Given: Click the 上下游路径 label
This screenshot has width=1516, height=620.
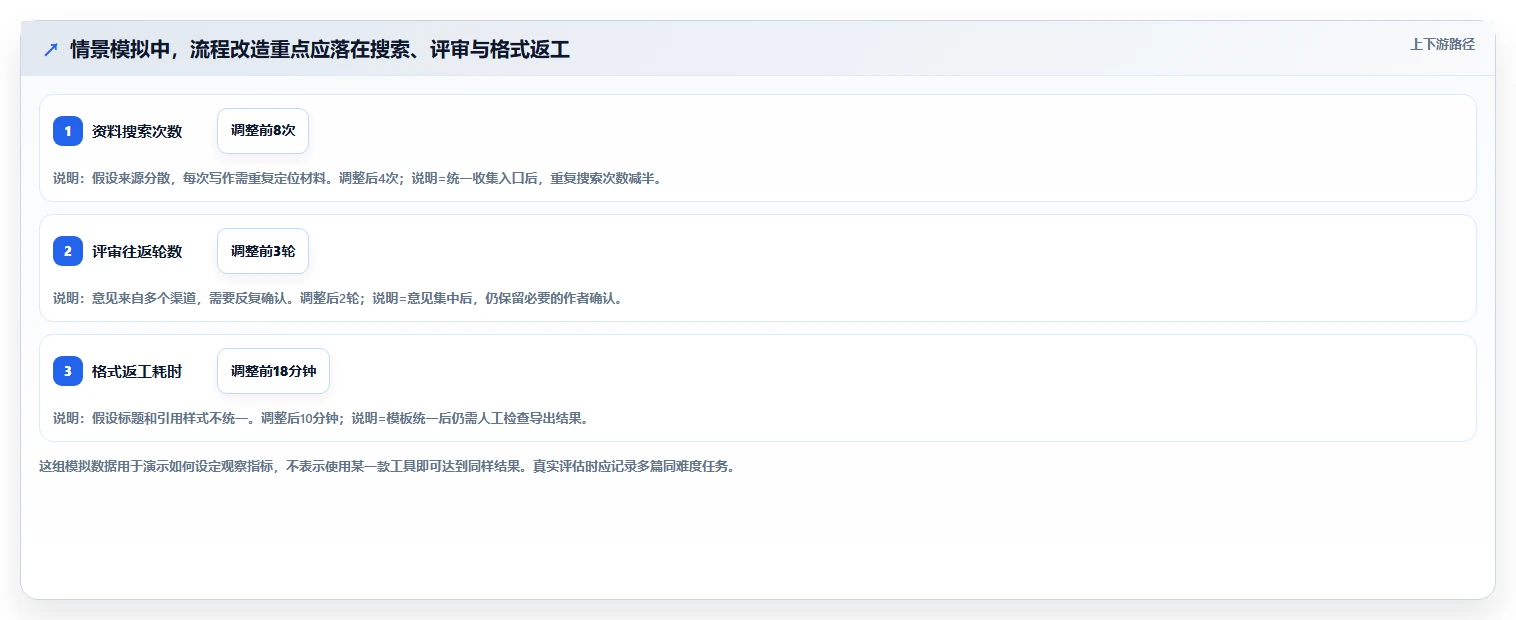Looking at the screenshot, I should pos(1442,45).
